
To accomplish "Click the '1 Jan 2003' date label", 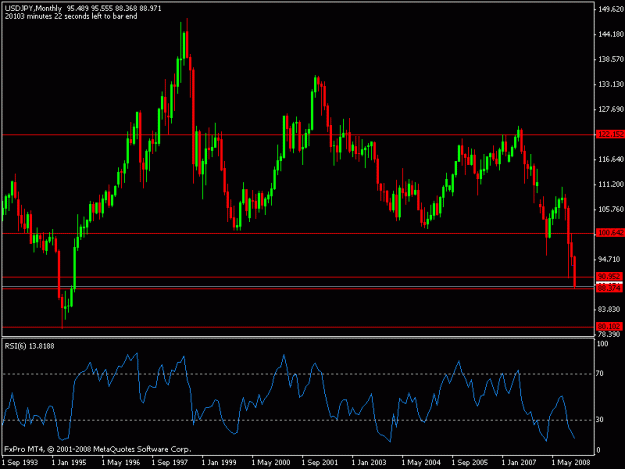I will tap(369, 463).
